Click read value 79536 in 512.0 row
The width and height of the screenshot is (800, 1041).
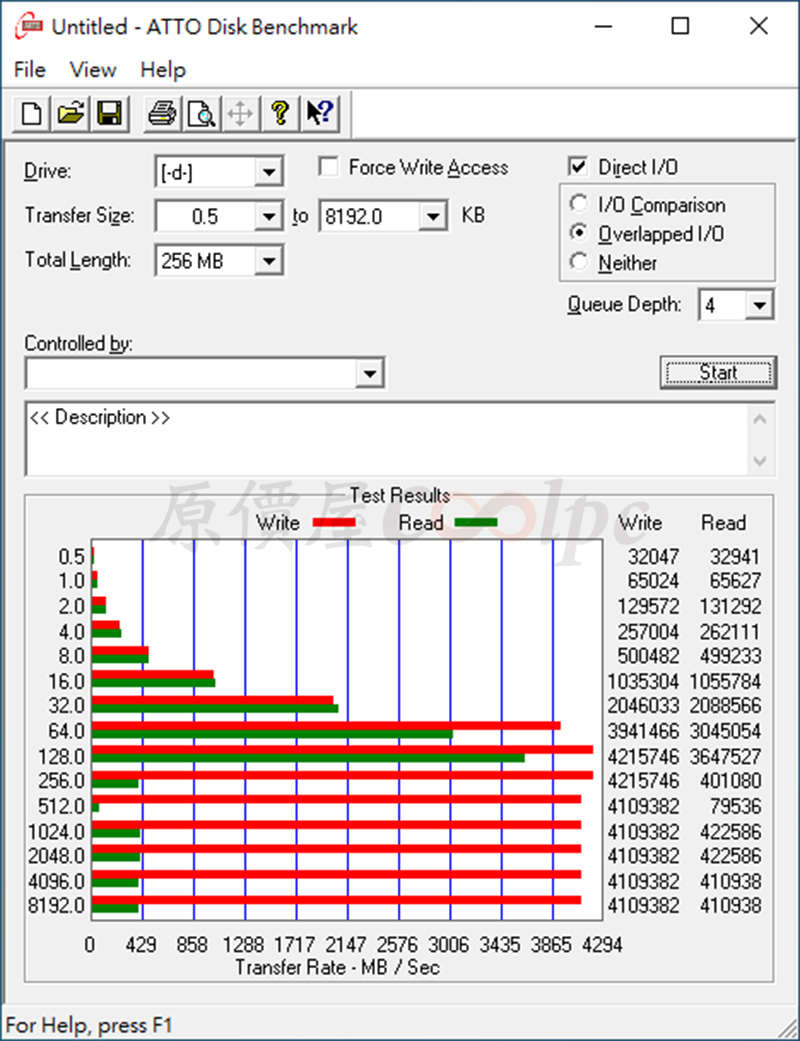tap(736, 806)
